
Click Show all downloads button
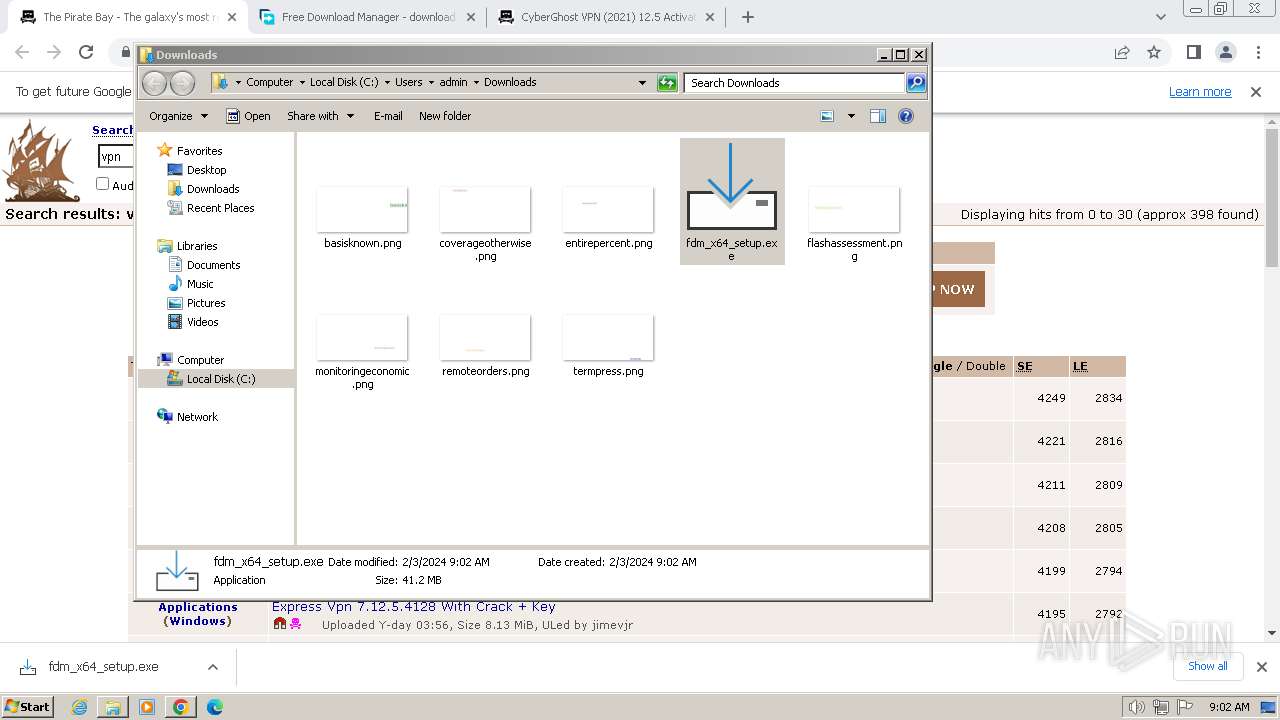coord(1208,666)
